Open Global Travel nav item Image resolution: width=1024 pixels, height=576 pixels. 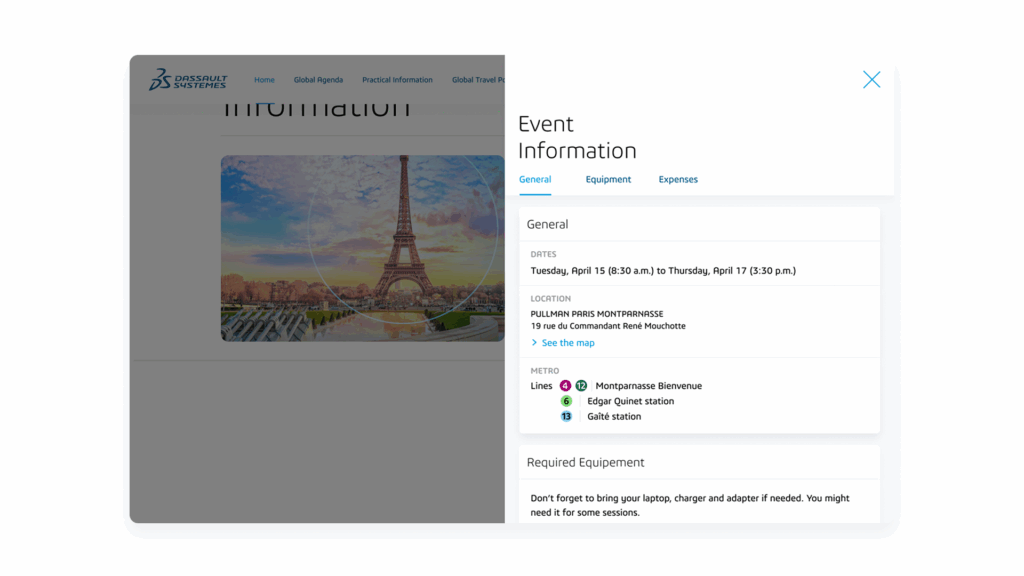point(478,80)
